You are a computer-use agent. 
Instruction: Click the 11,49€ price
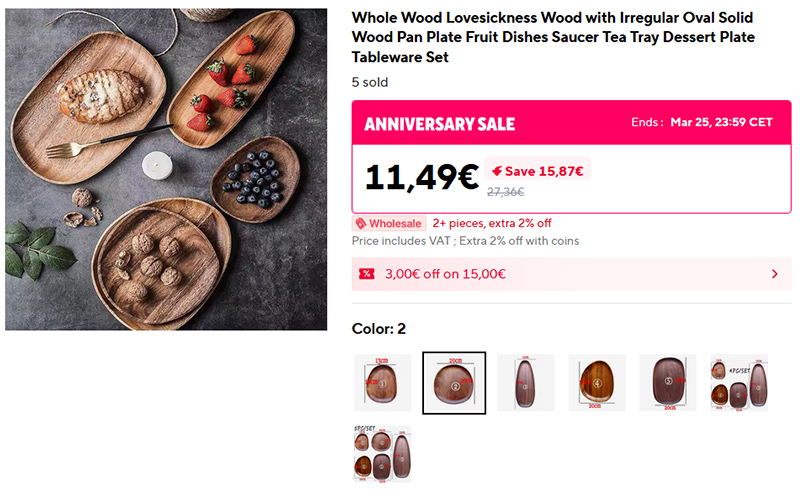(x=421, y=177)
